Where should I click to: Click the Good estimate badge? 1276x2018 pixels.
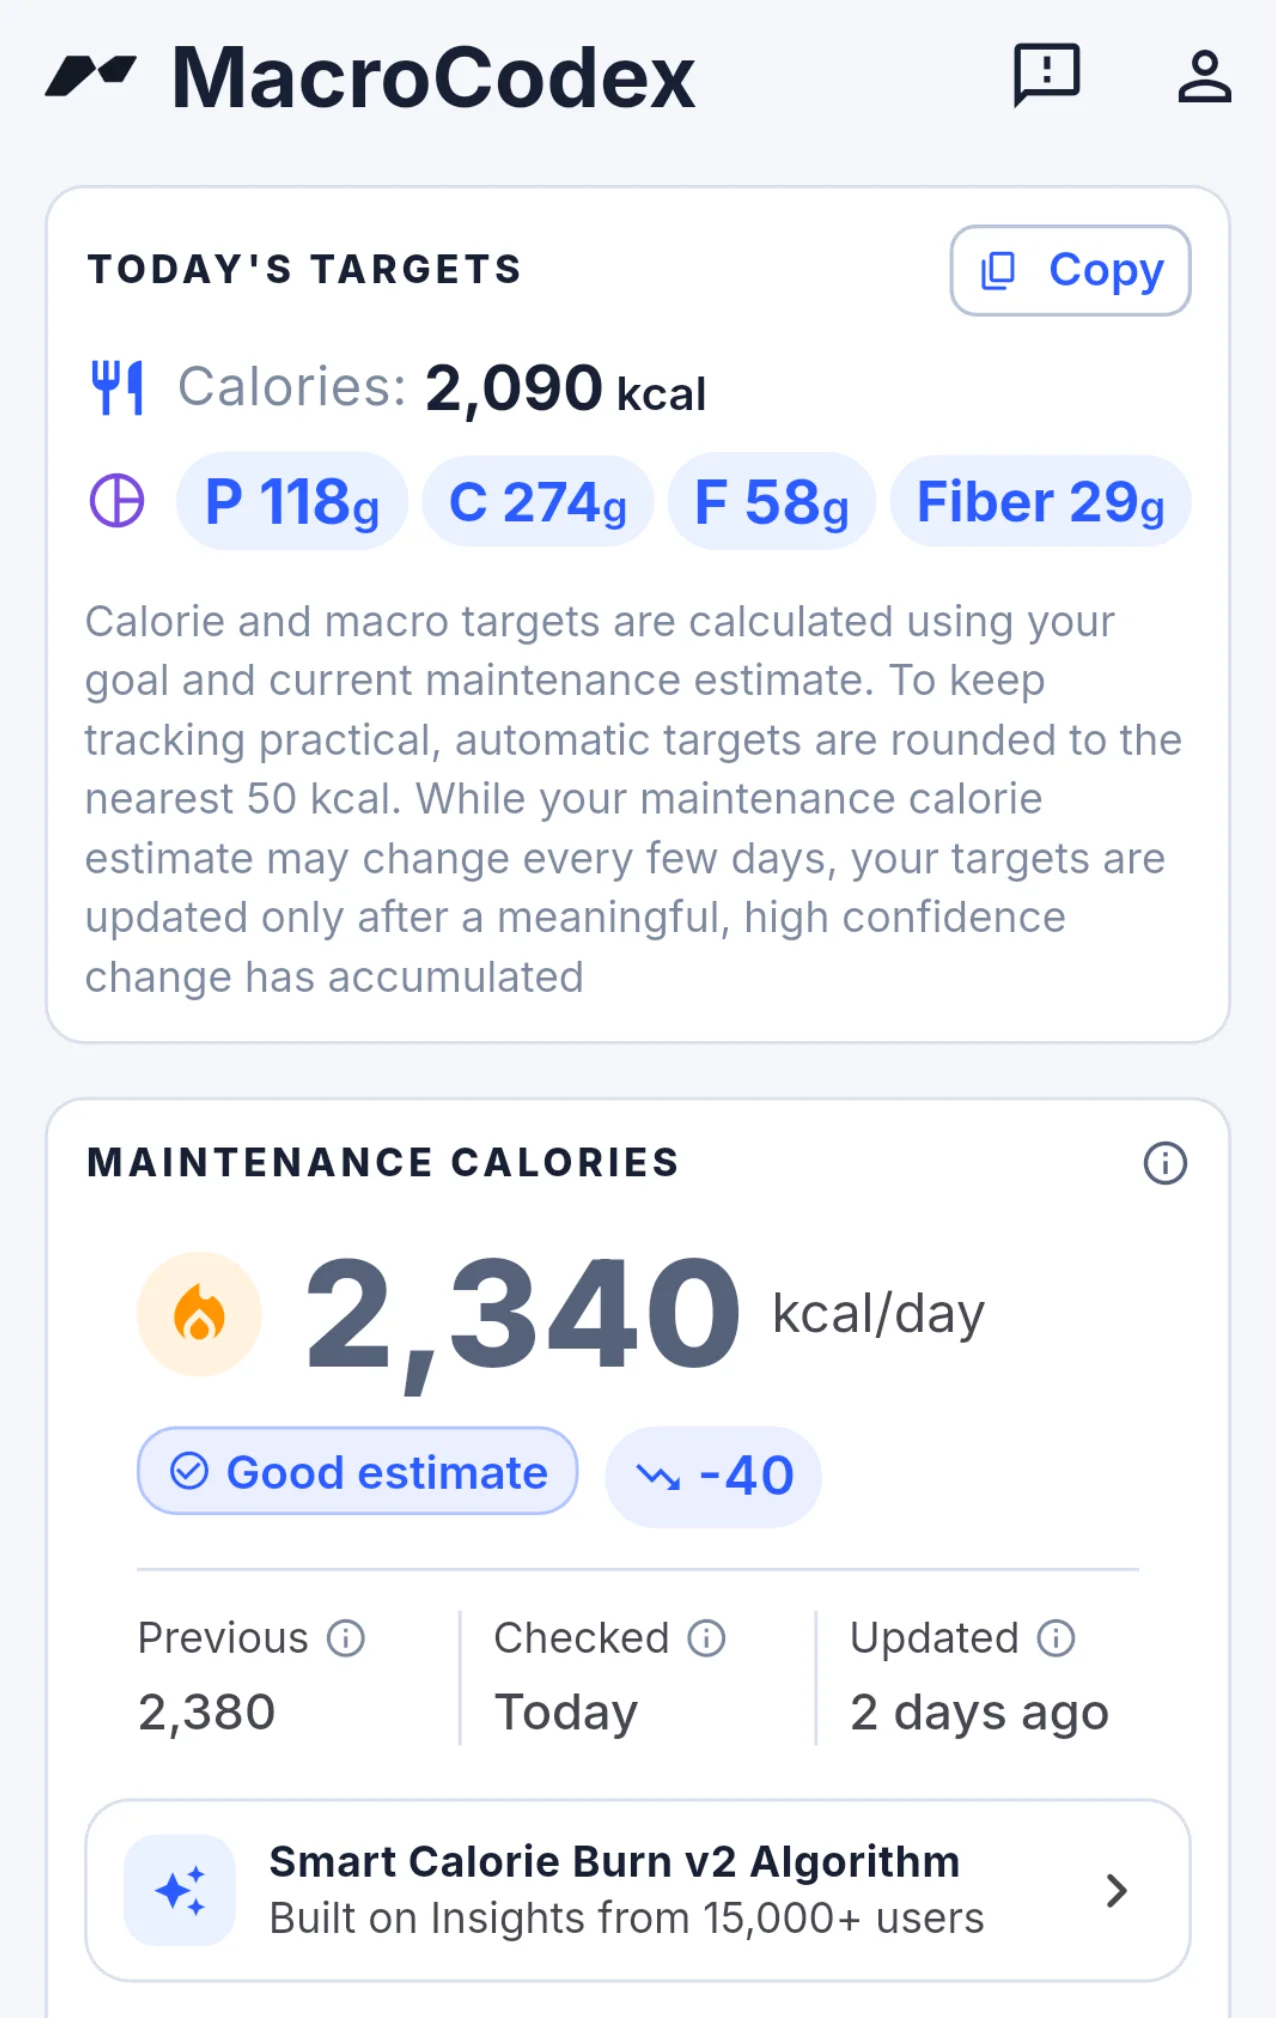point(358,1471)
